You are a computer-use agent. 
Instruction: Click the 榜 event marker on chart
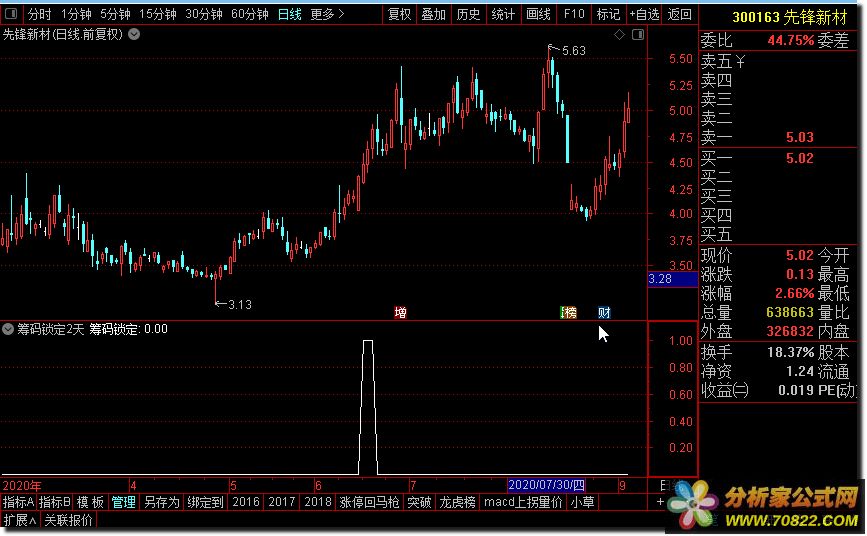point(568,313)
